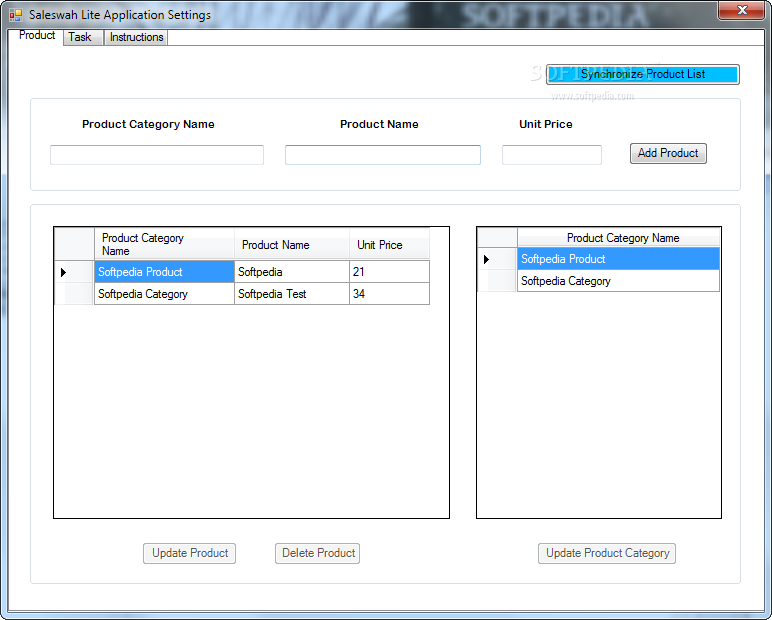The image size is (772, 620).
Task: Select 'Softpedia Product' cell in product table
Action: pyautogui.click(x=164, y=272)
